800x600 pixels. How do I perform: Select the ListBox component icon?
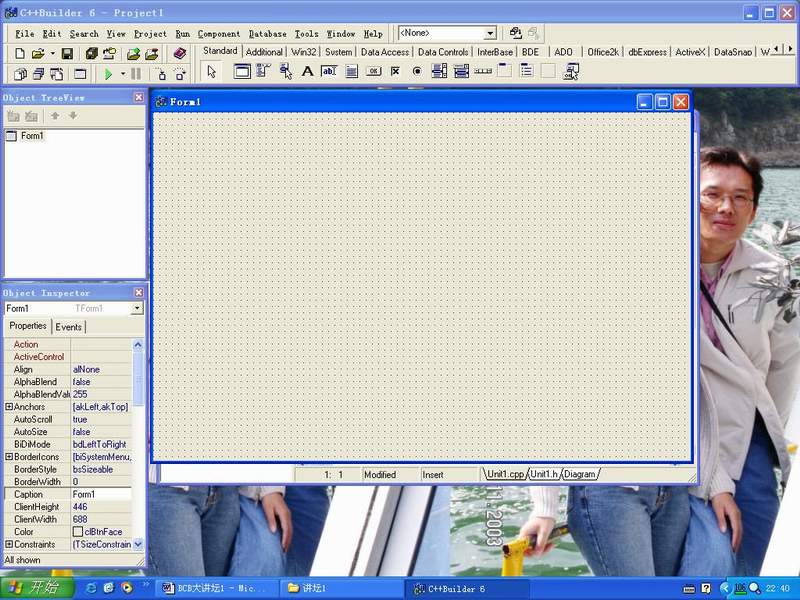tap(439, 71)
